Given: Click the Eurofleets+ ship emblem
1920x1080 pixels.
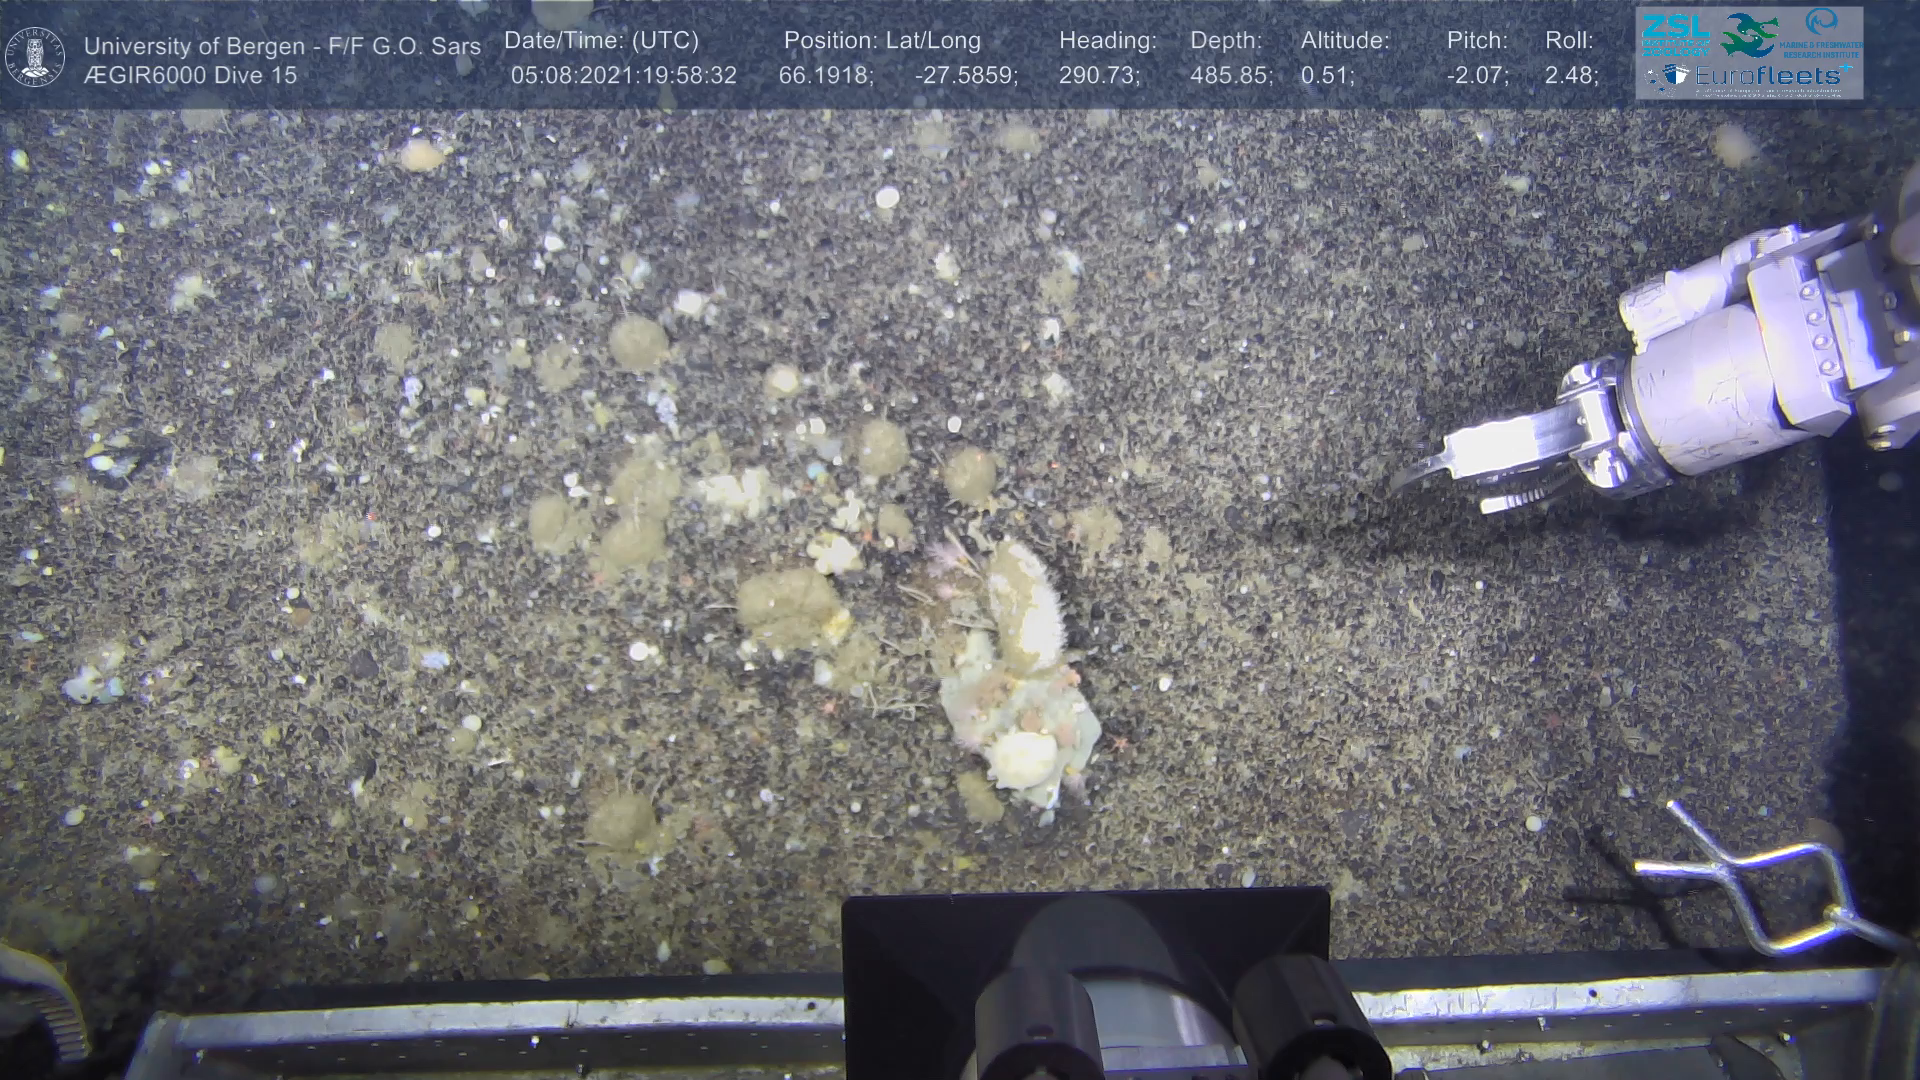Looking at the screenshot, I should (x=1669, y=76).
